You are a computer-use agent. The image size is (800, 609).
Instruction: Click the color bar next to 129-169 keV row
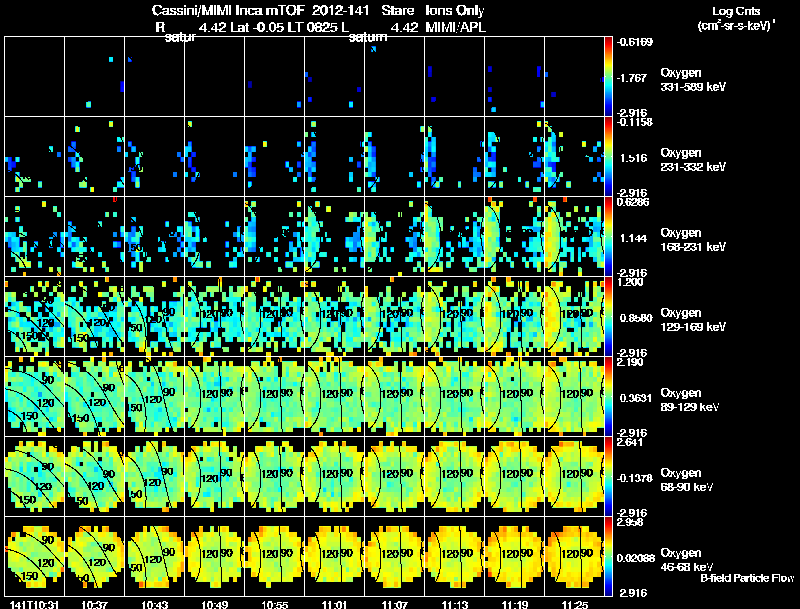[608, 316]
